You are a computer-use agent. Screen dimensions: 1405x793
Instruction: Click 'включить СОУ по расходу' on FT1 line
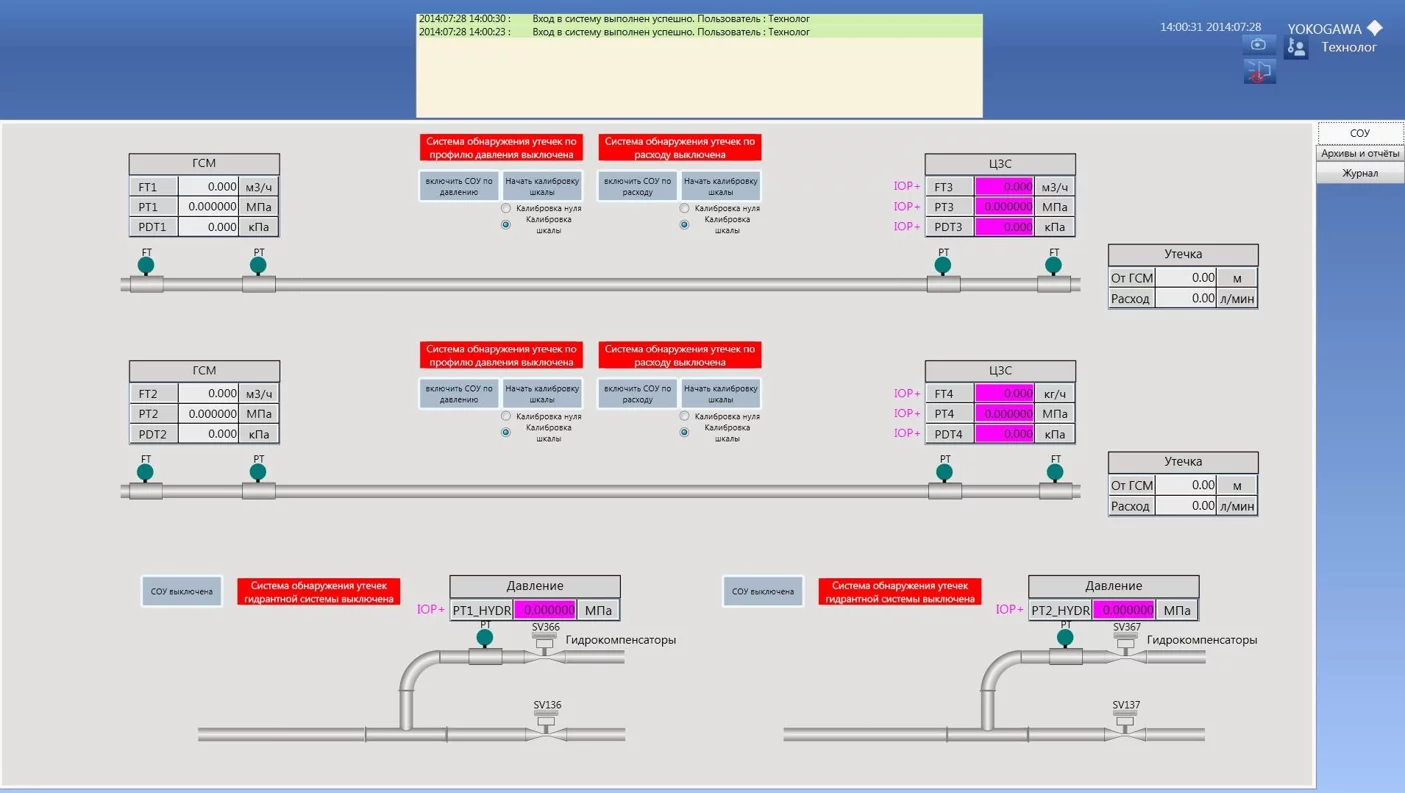[638, 186]
